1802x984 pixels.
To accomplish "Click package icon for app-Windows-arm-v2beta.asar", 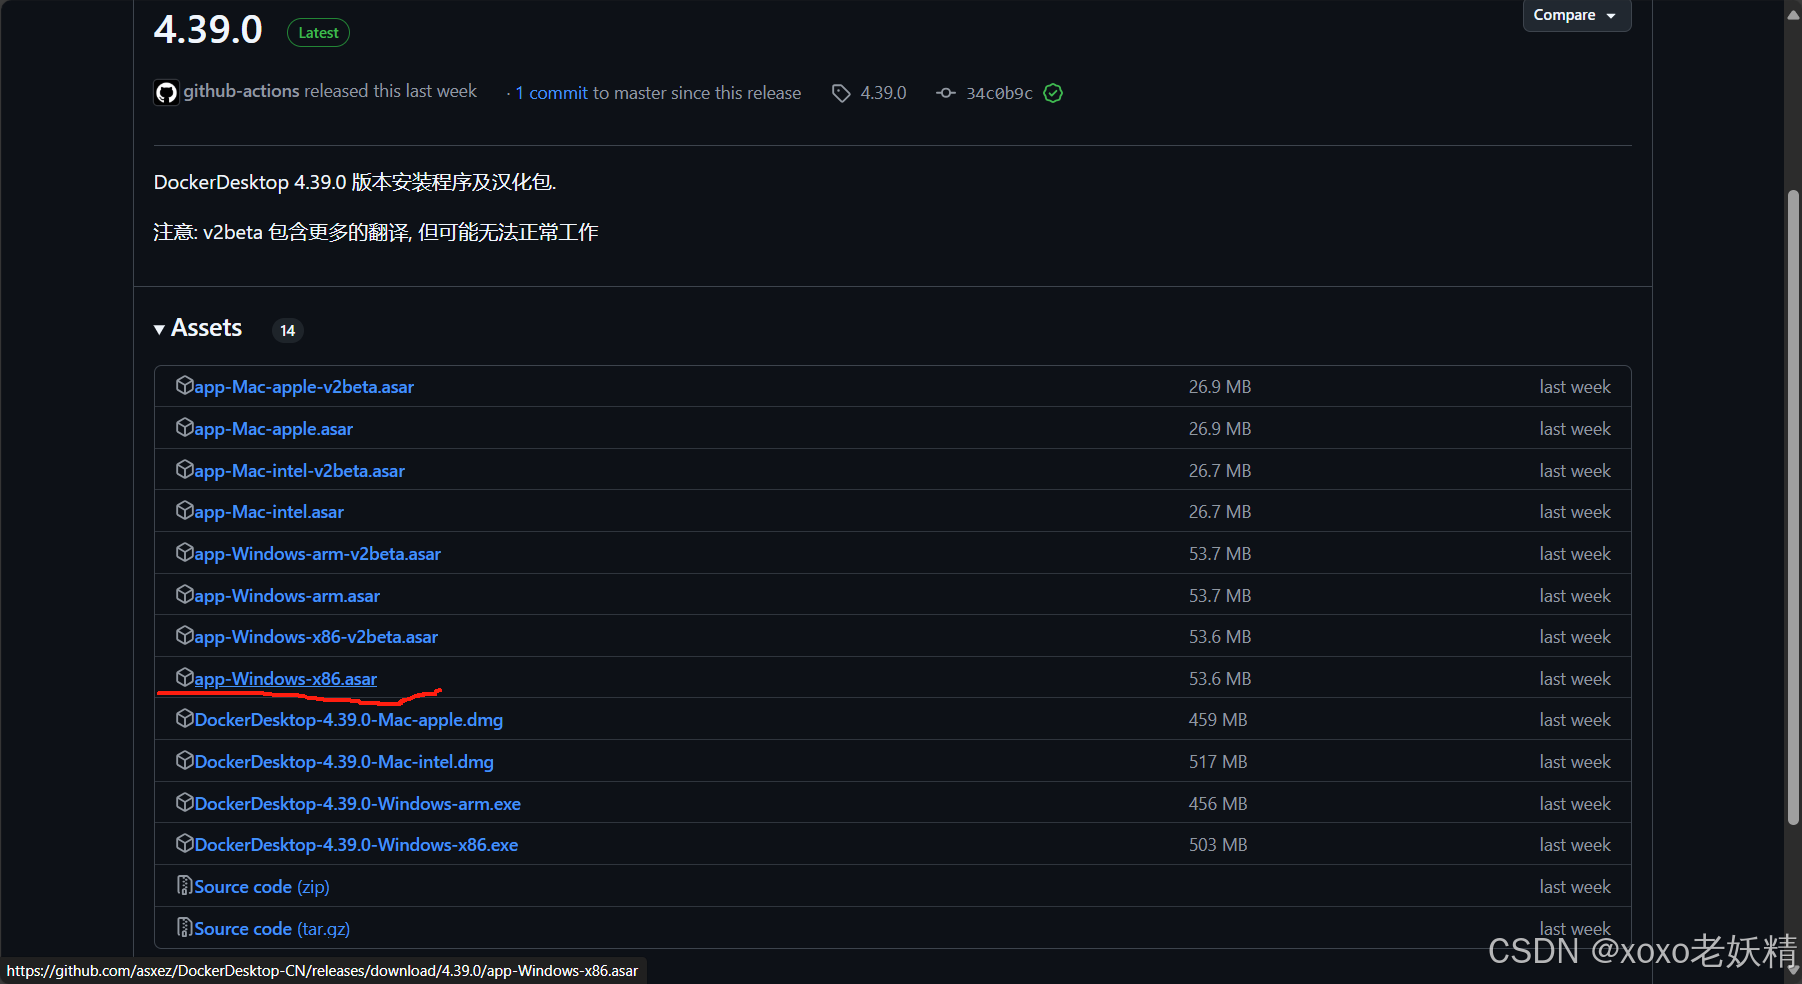I will [184, 553].
